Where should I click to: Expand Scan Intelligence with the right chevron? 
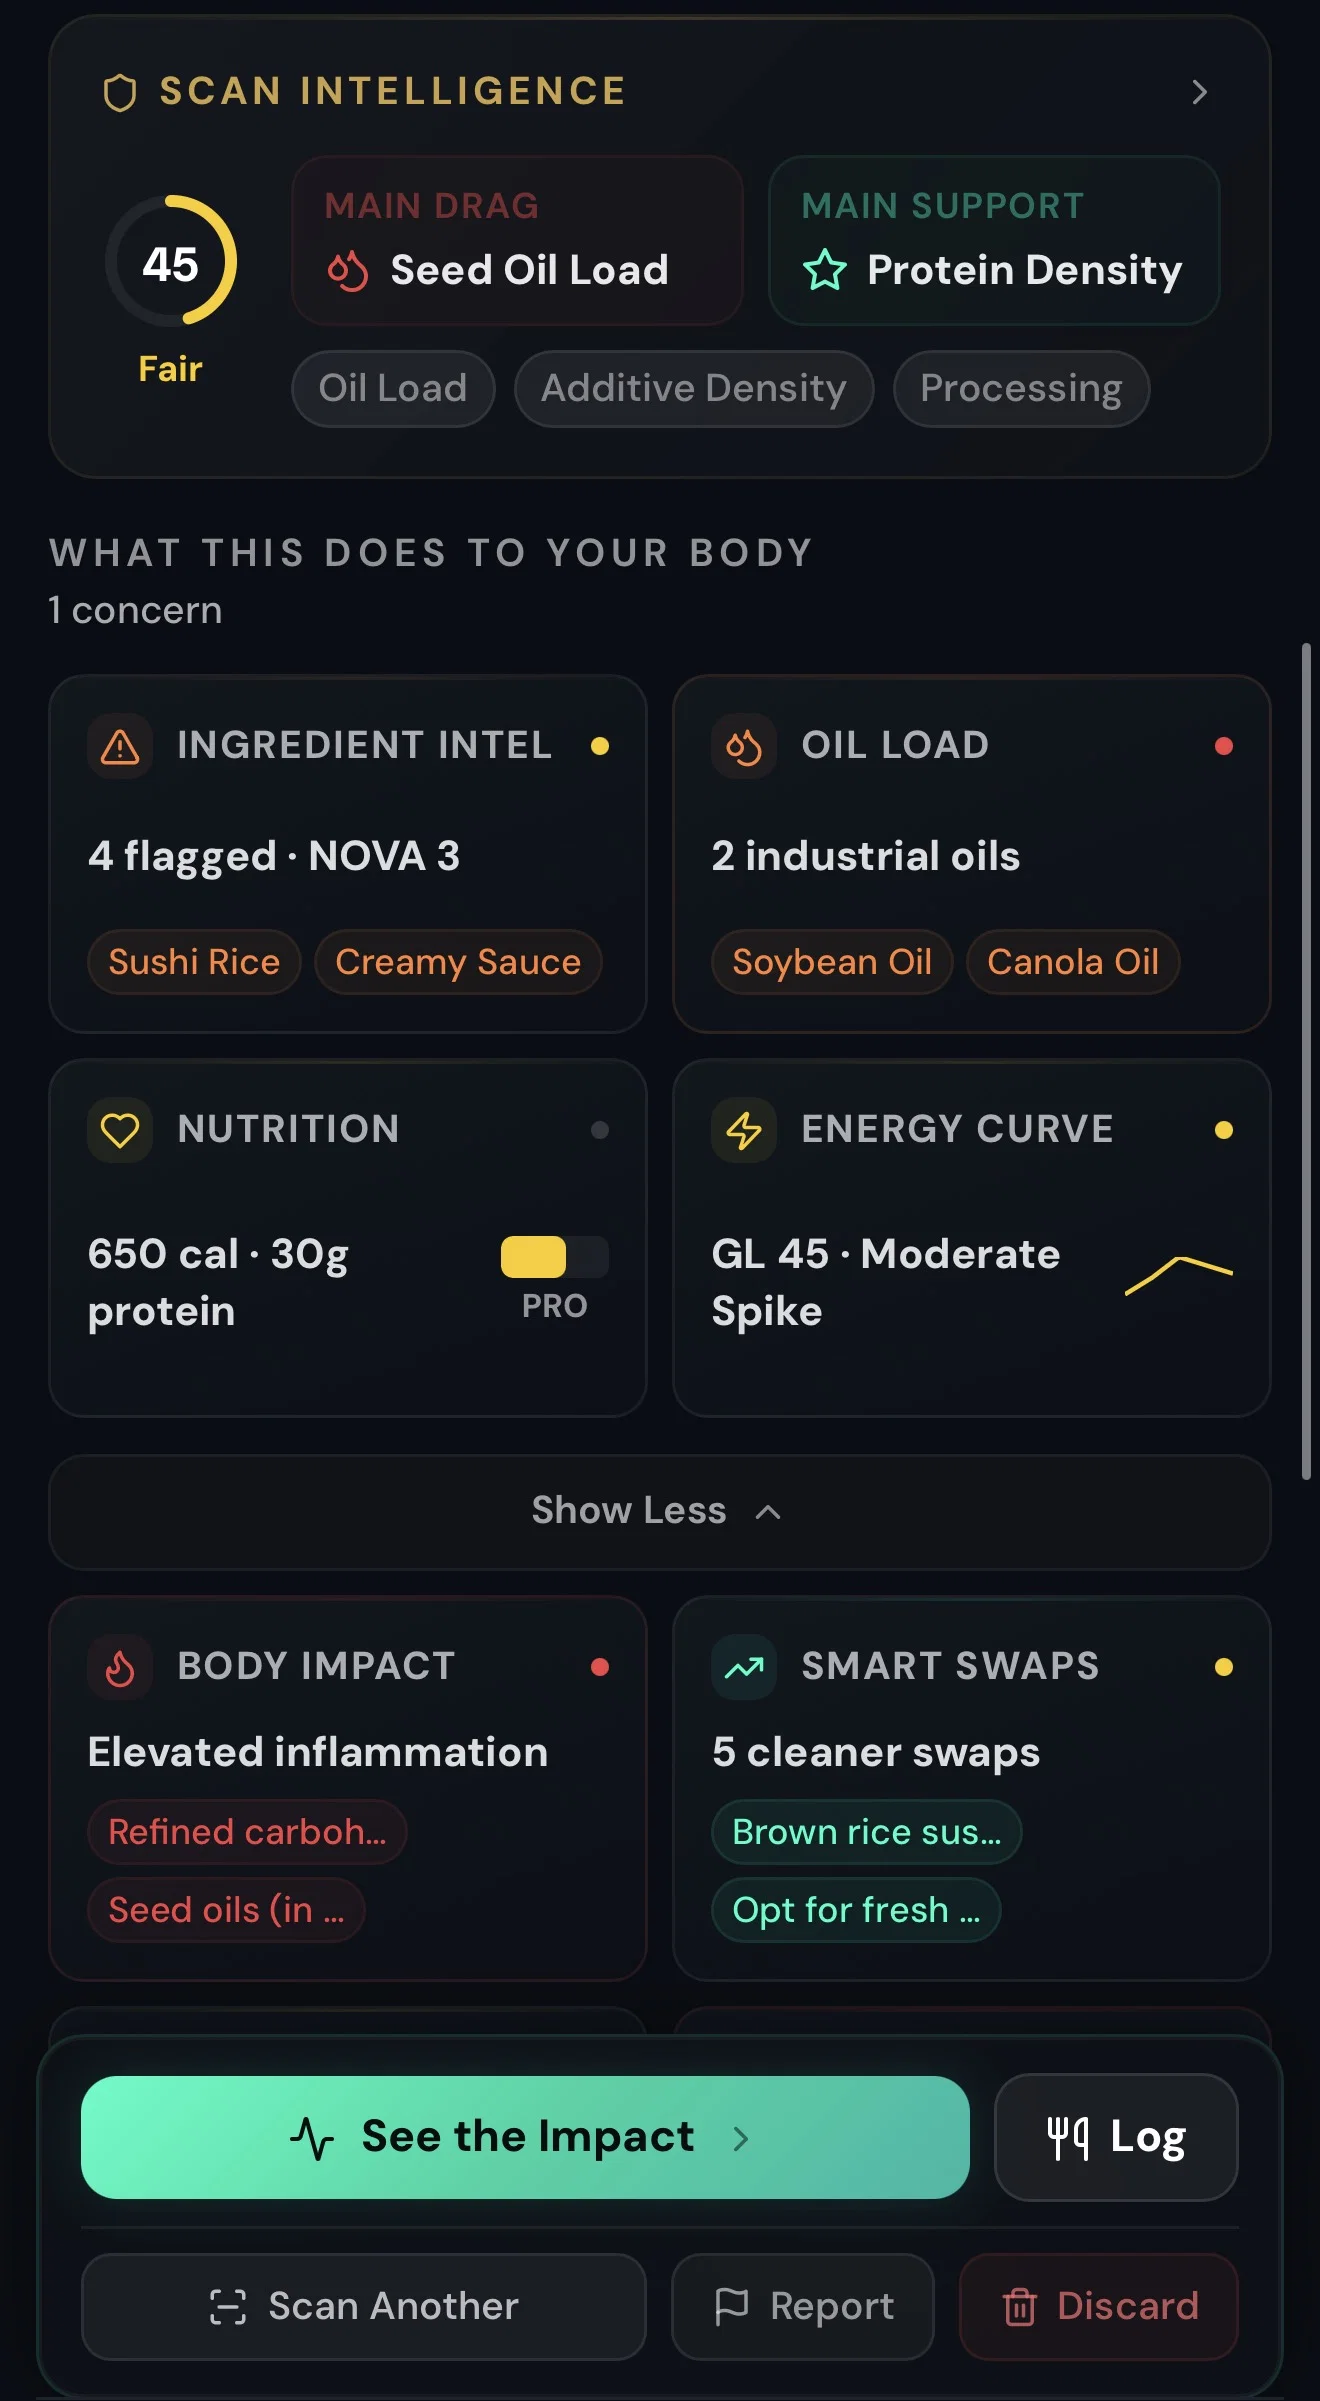click(x=1200, y=92)
